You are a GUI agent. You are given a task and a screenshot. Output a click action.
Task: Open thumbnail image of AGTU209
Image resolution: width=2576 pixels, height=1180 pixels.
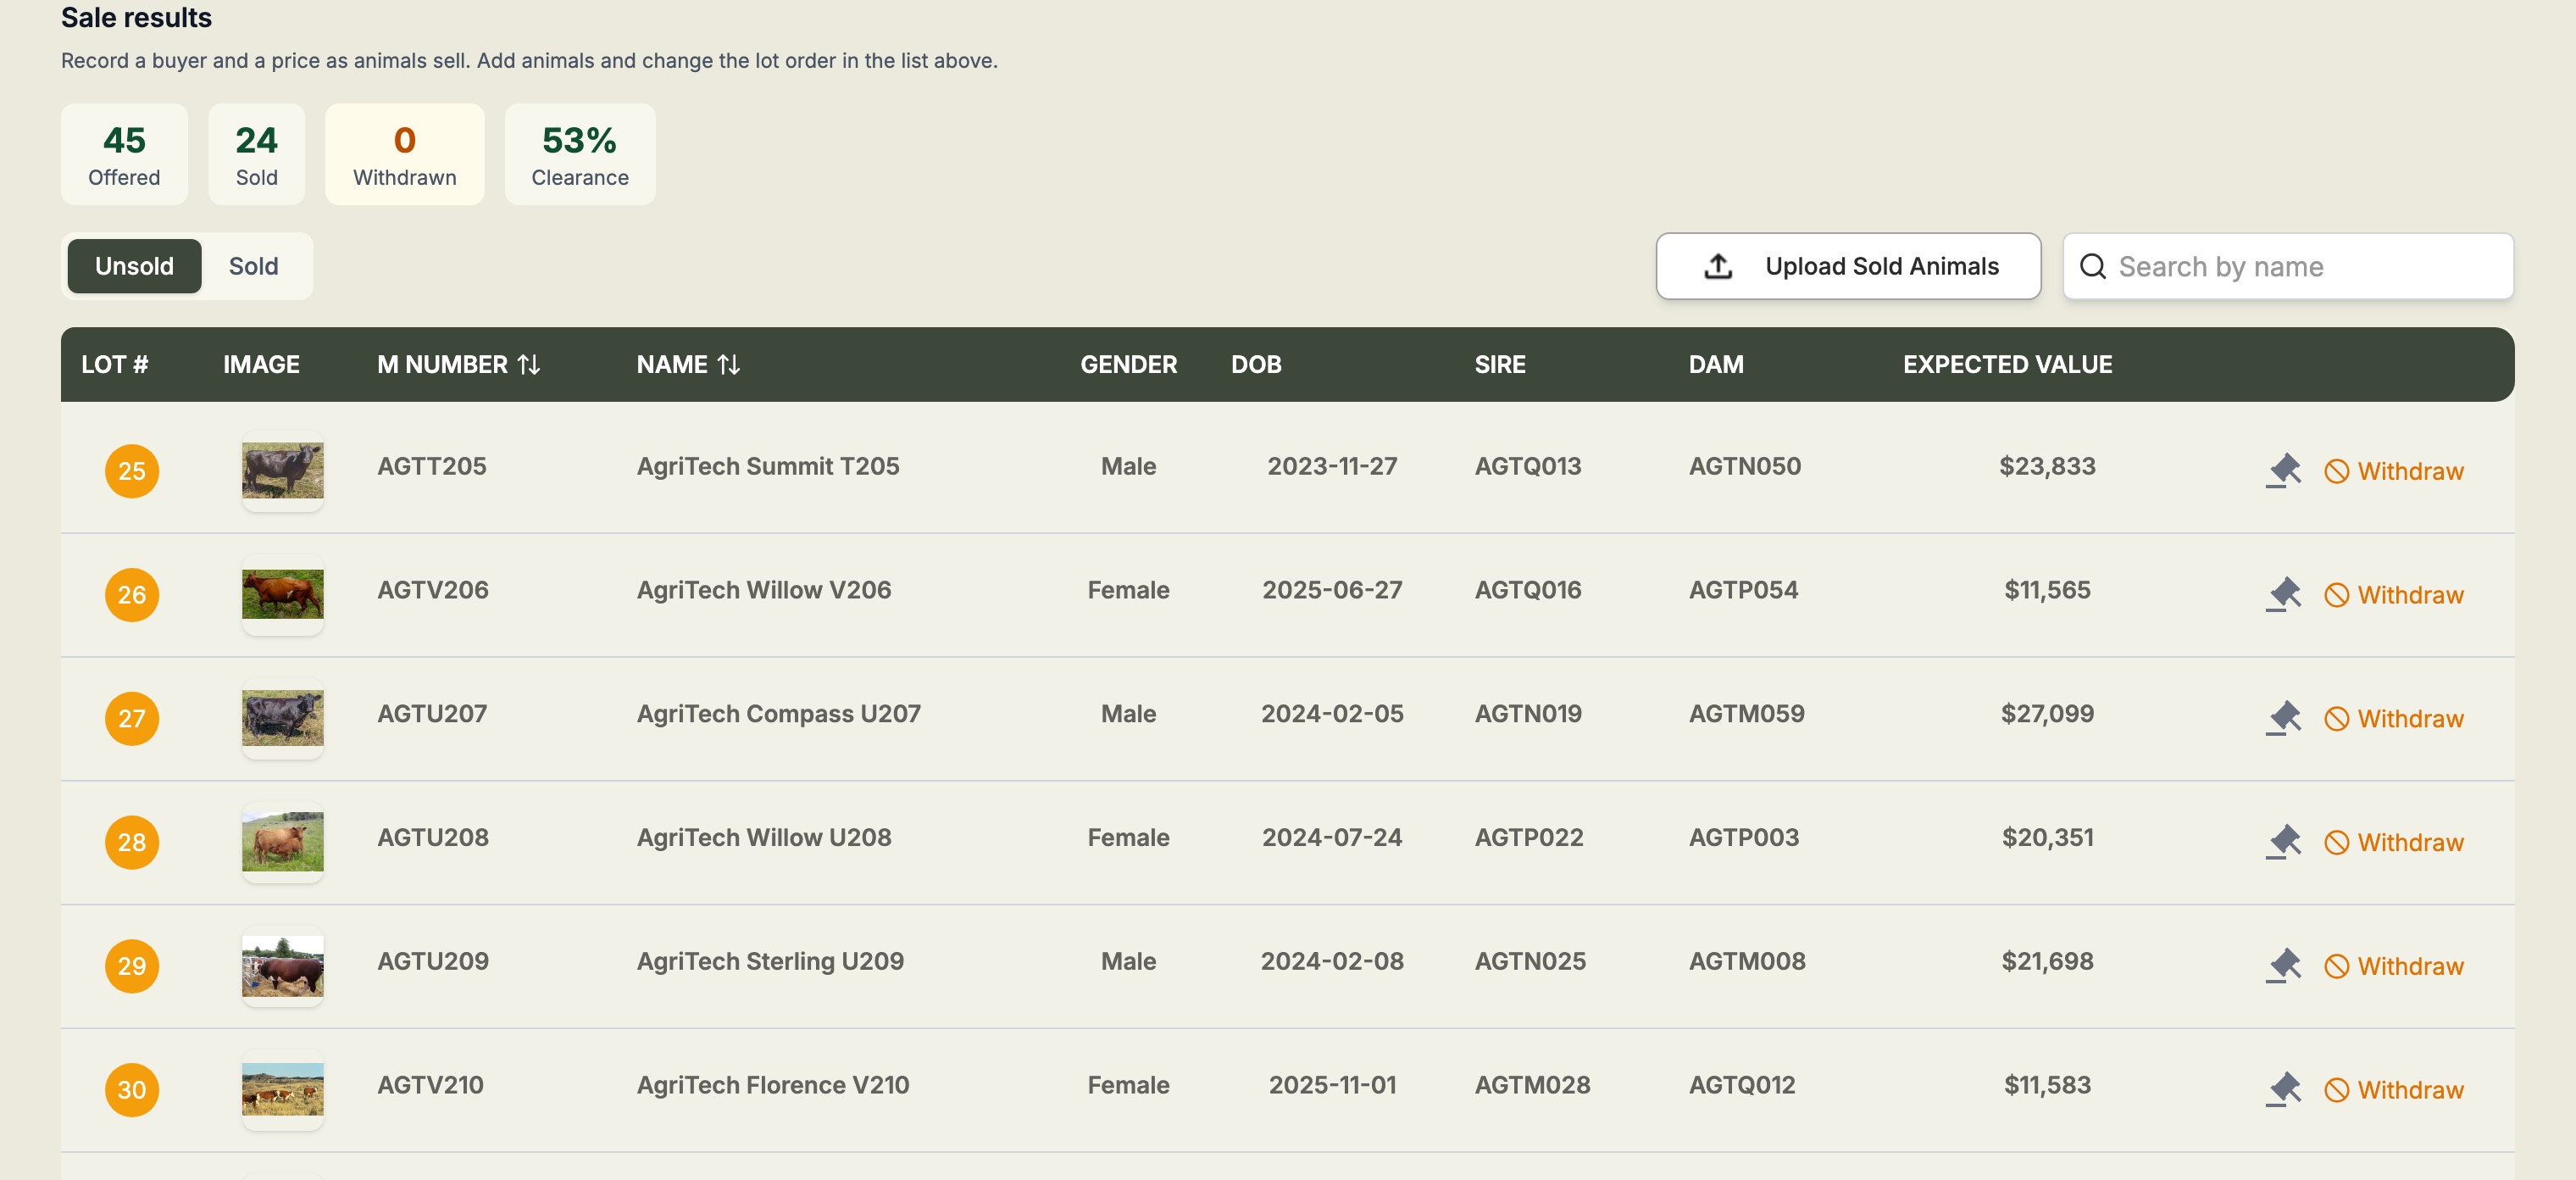(283, 966)
